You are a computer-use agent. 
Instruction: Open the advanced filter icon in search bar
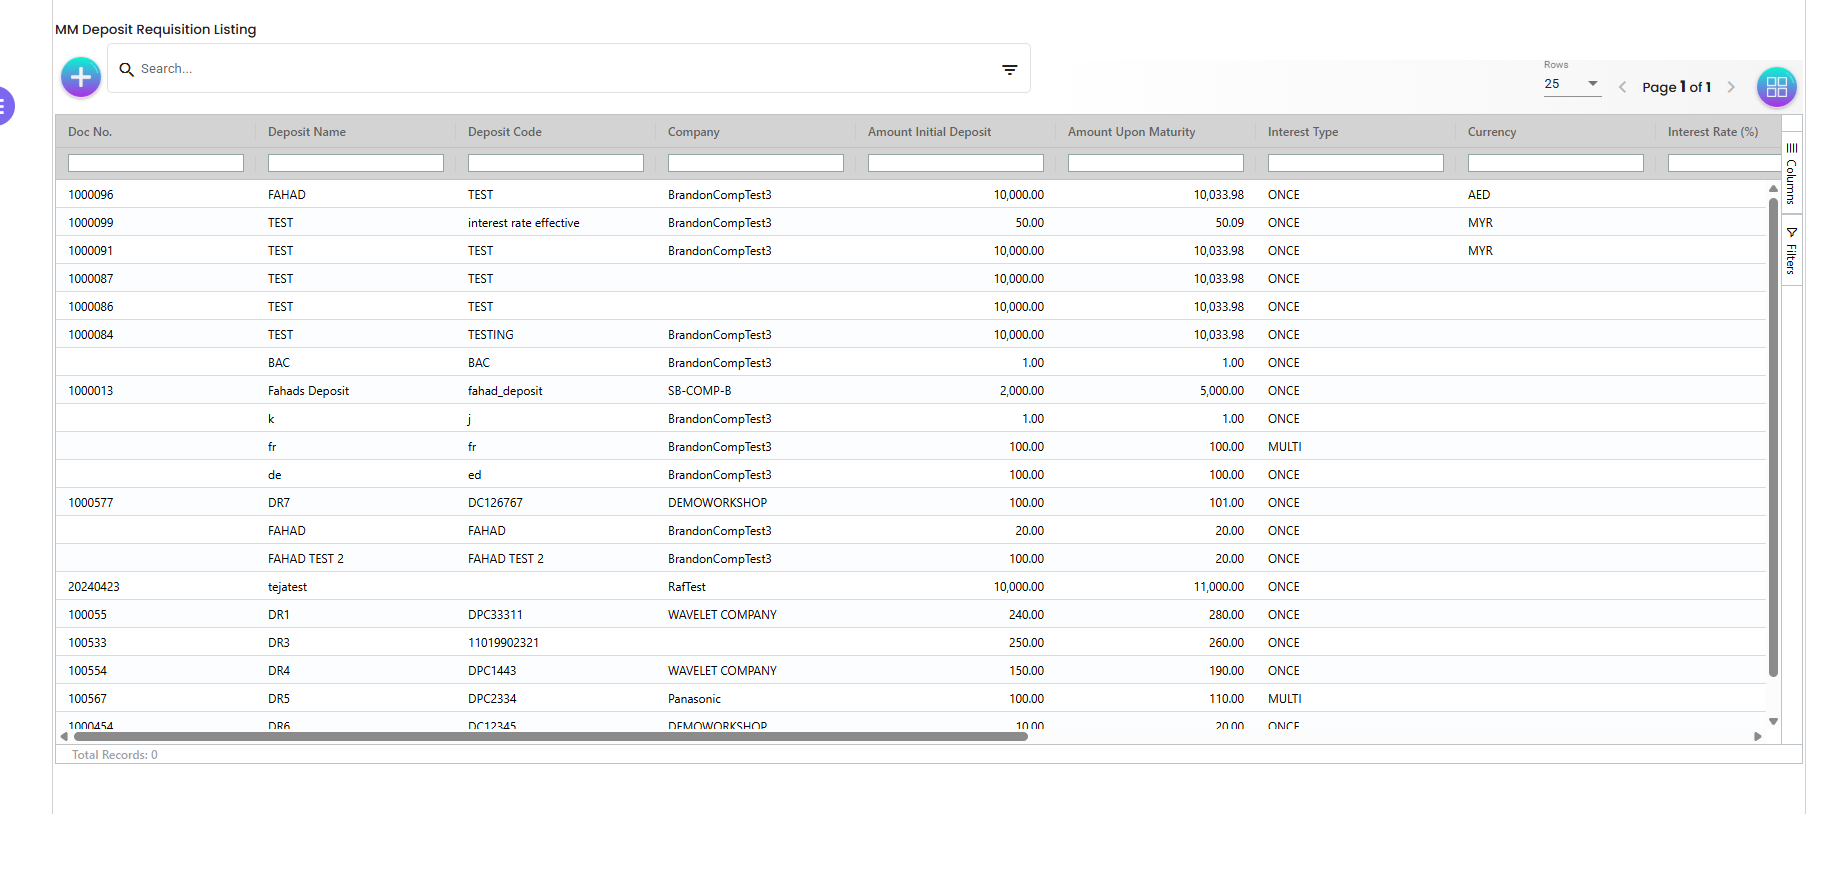1010,69
